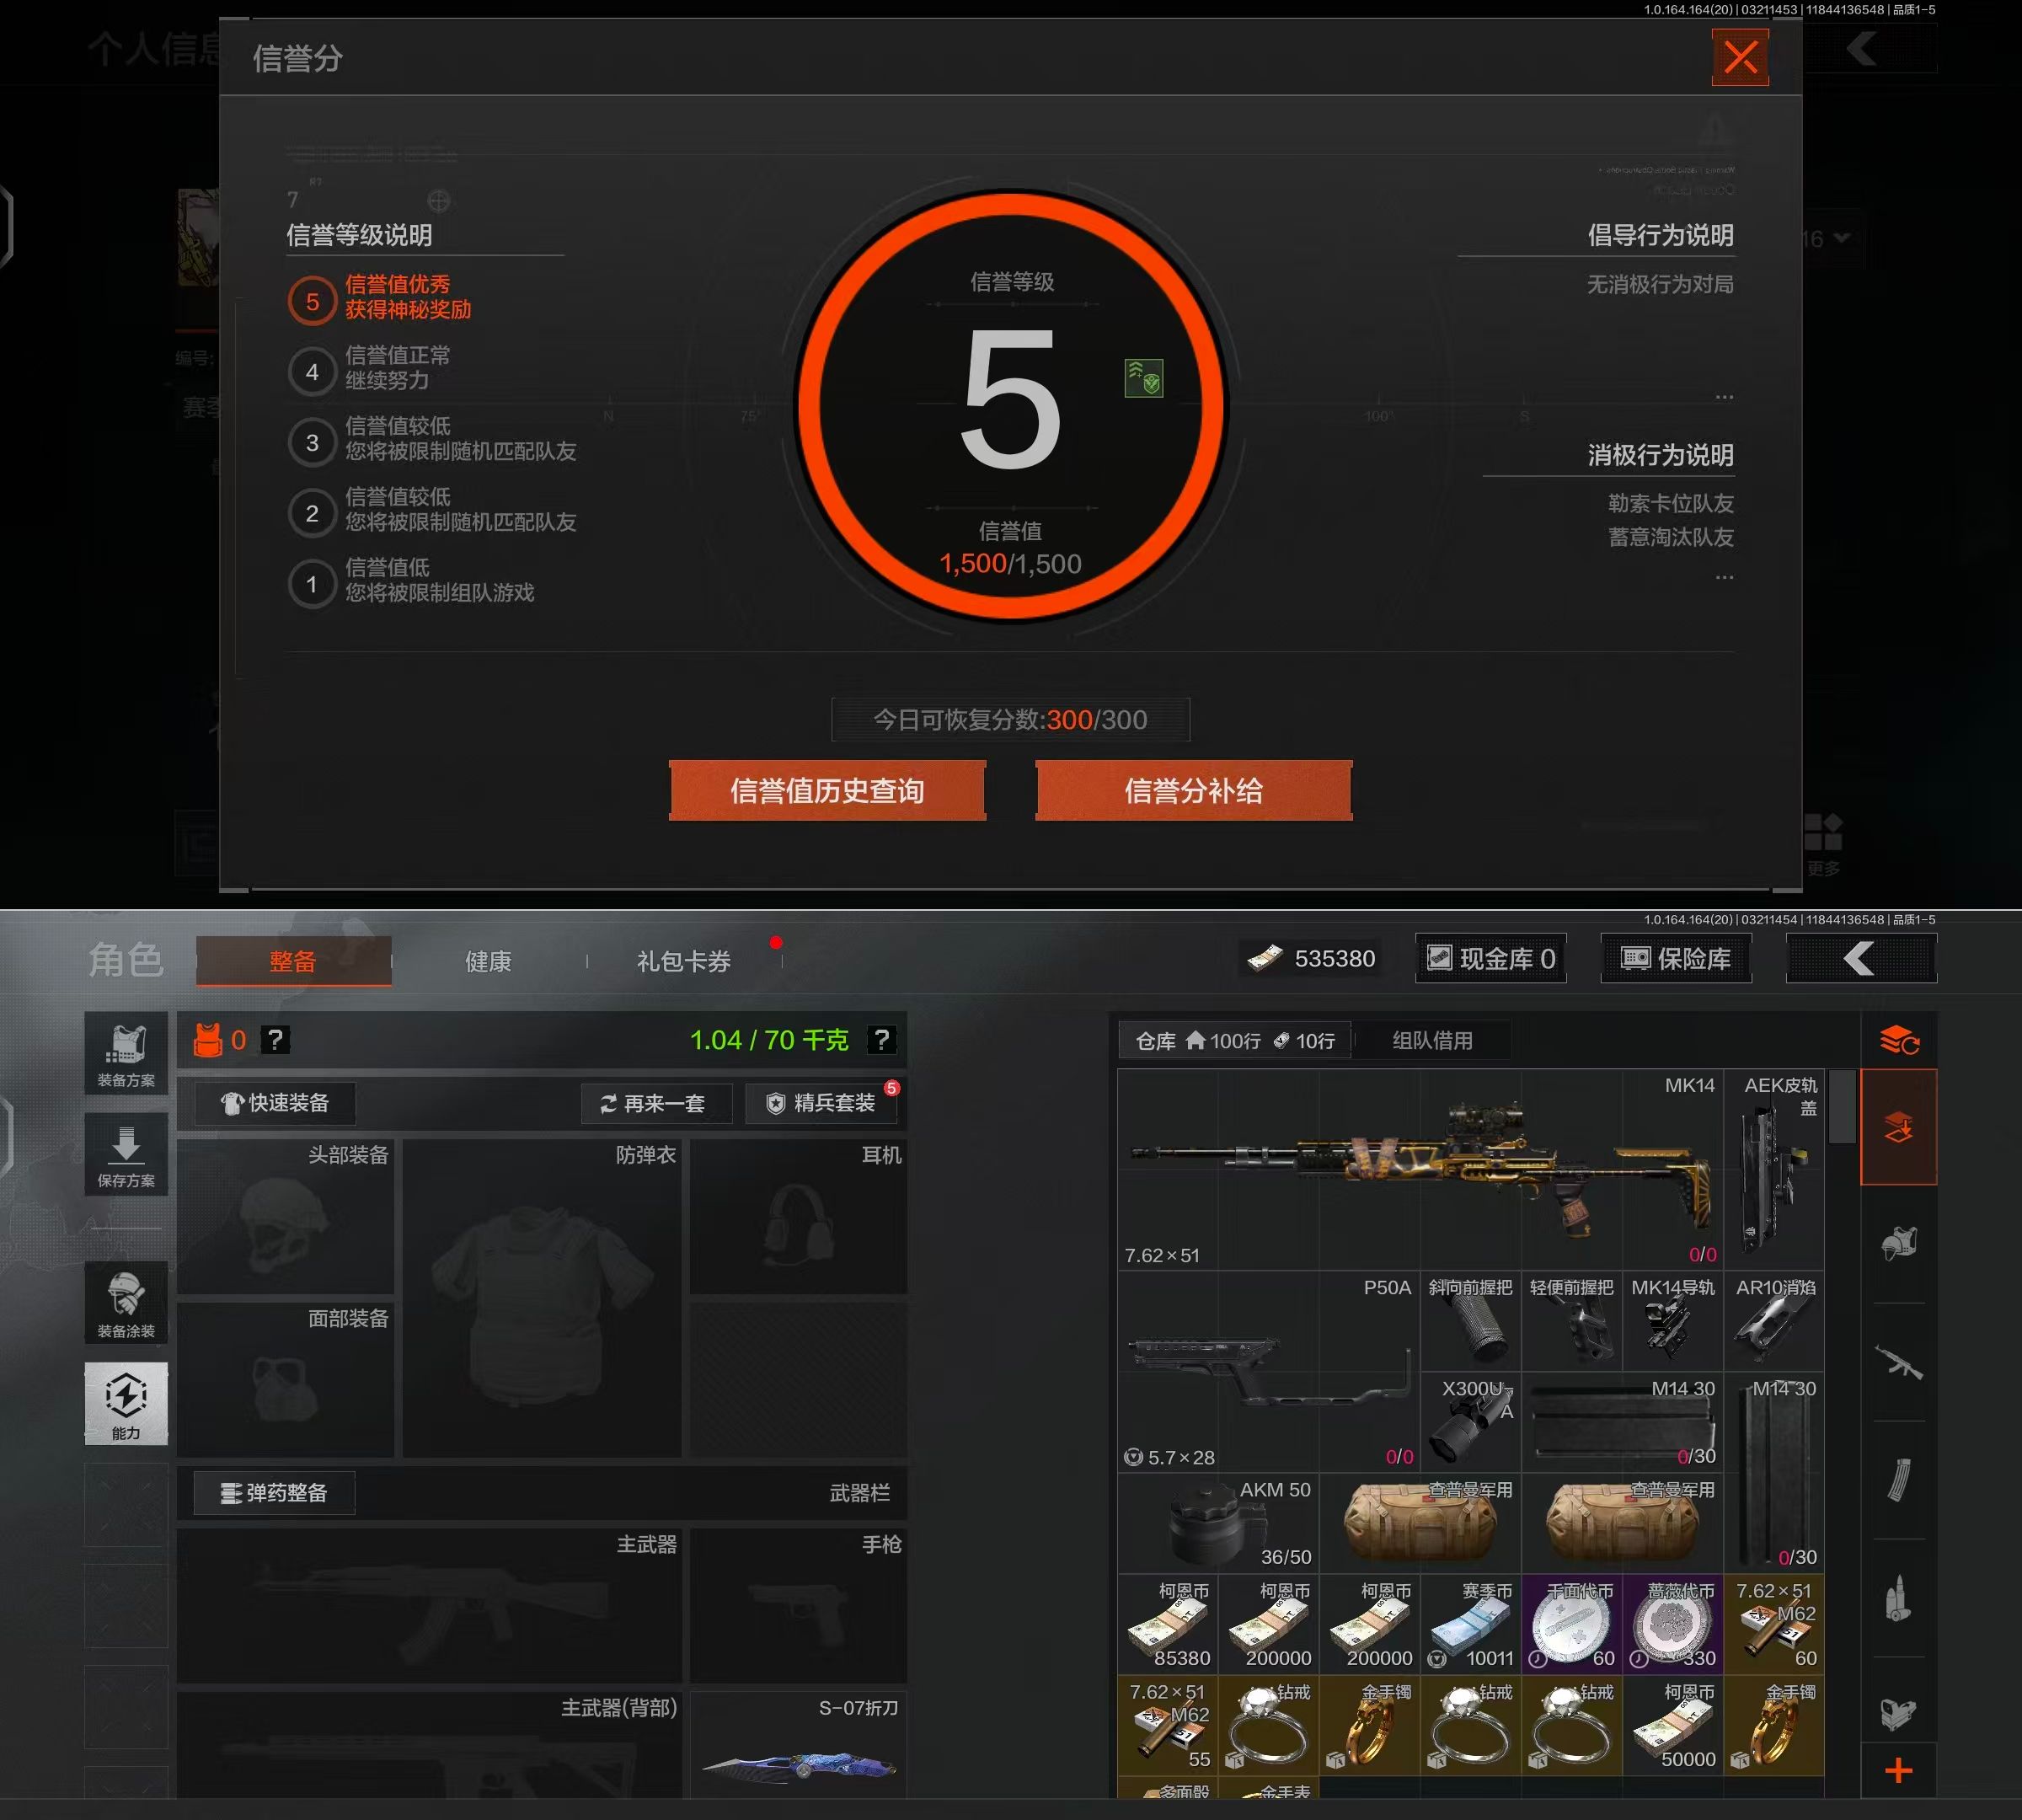
Task: Open 信誉值历史查询 reputation history
Action: (x=827, y=791)
